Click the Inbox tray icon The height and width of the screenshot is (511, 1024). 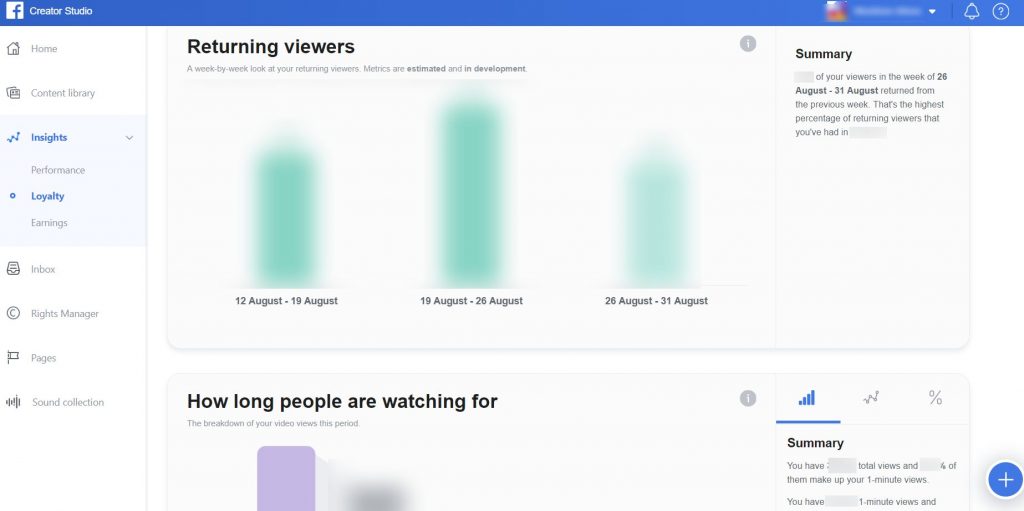point(13,269)
